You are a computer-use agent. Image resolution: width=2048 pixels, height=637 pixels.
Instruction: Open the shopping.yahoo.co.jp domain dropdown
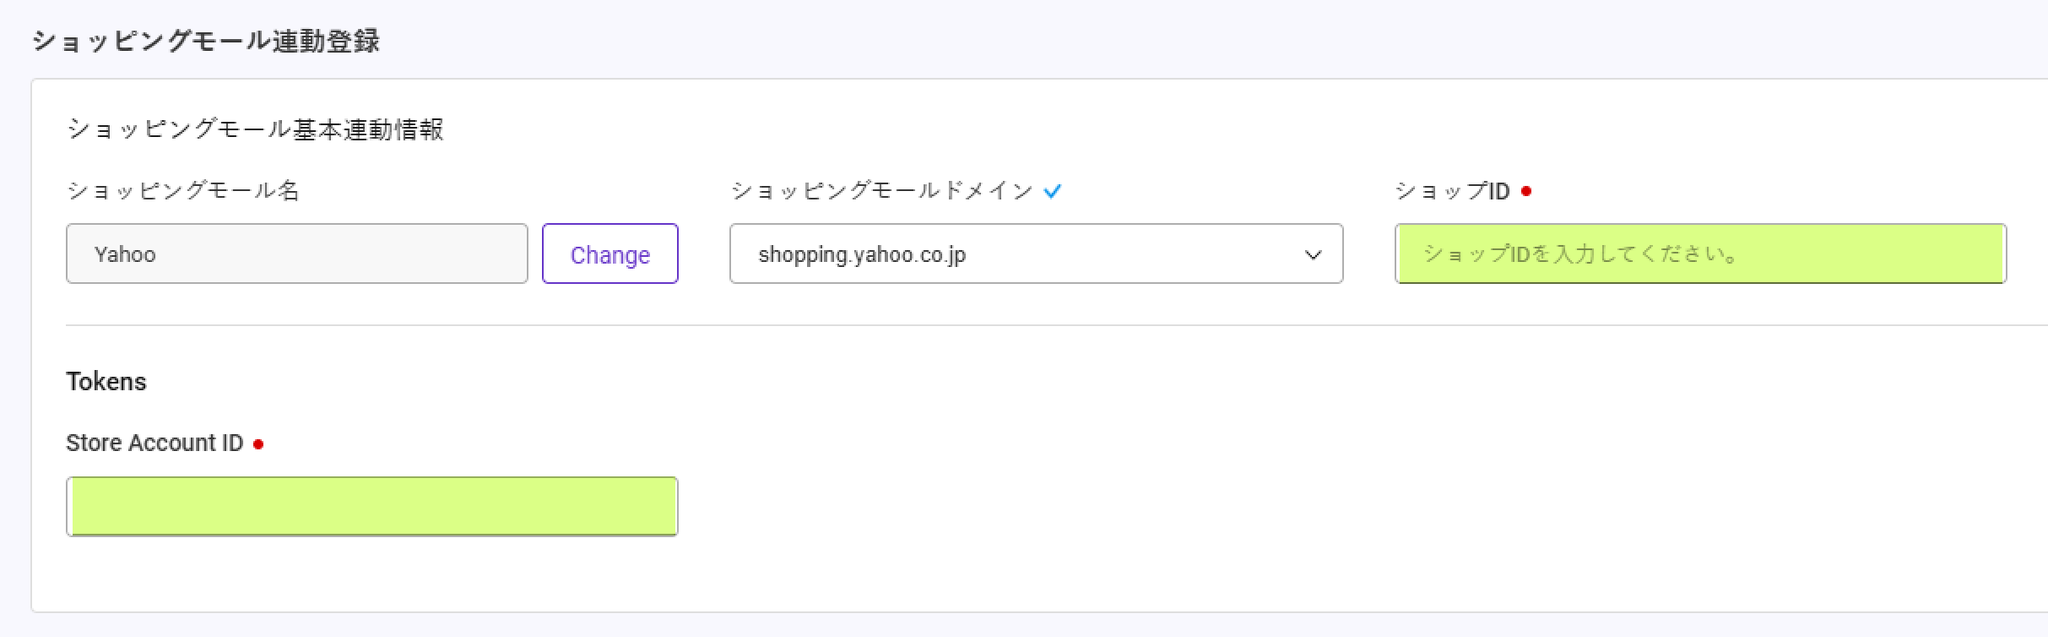point(1036,254)
